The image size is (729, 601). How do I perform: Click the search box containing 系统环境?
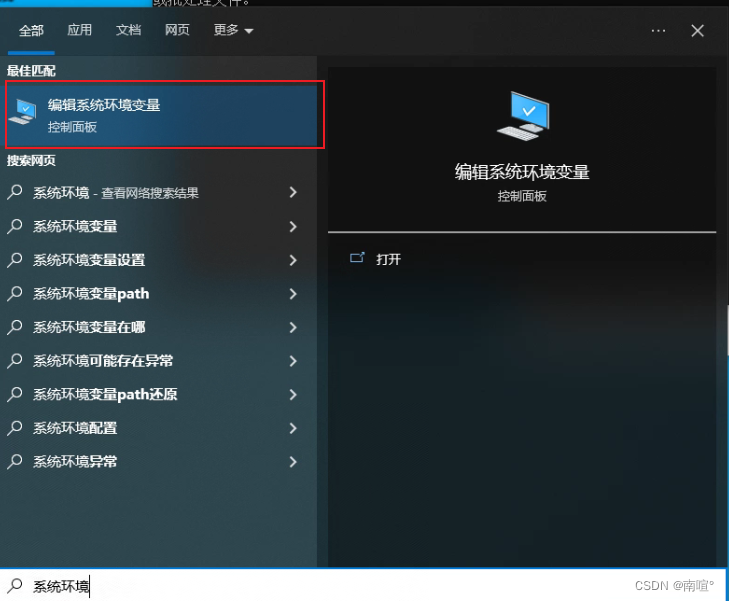[x=363, y=585]
